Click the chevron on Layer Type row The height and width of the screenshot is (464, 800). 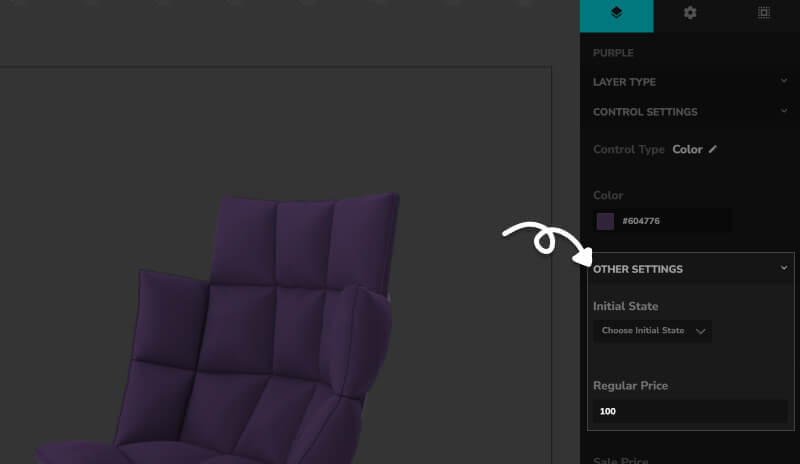[784, 82]
